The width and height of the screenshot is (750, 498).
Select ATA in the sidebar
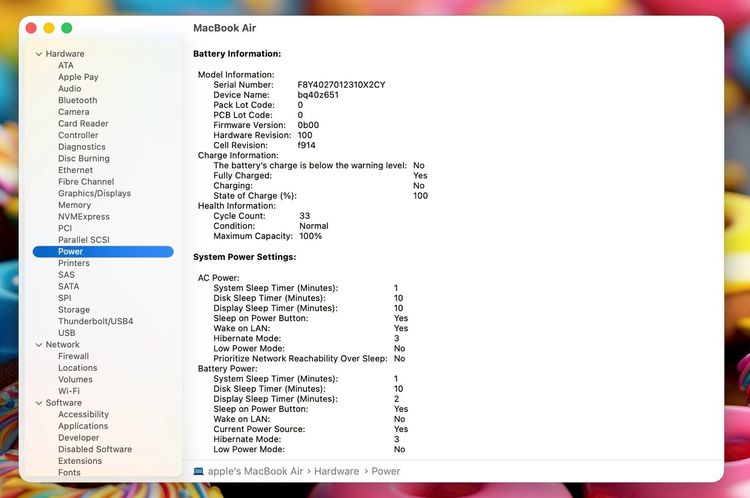(66, 66)
